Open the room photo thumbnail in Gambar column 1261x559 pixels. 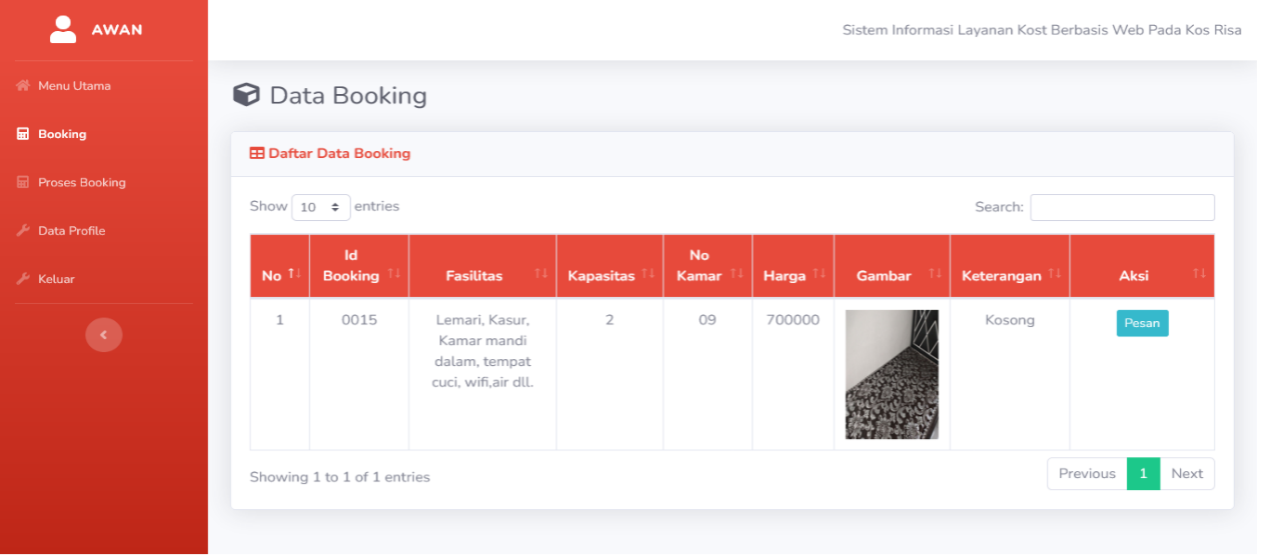tap(892, 374)
